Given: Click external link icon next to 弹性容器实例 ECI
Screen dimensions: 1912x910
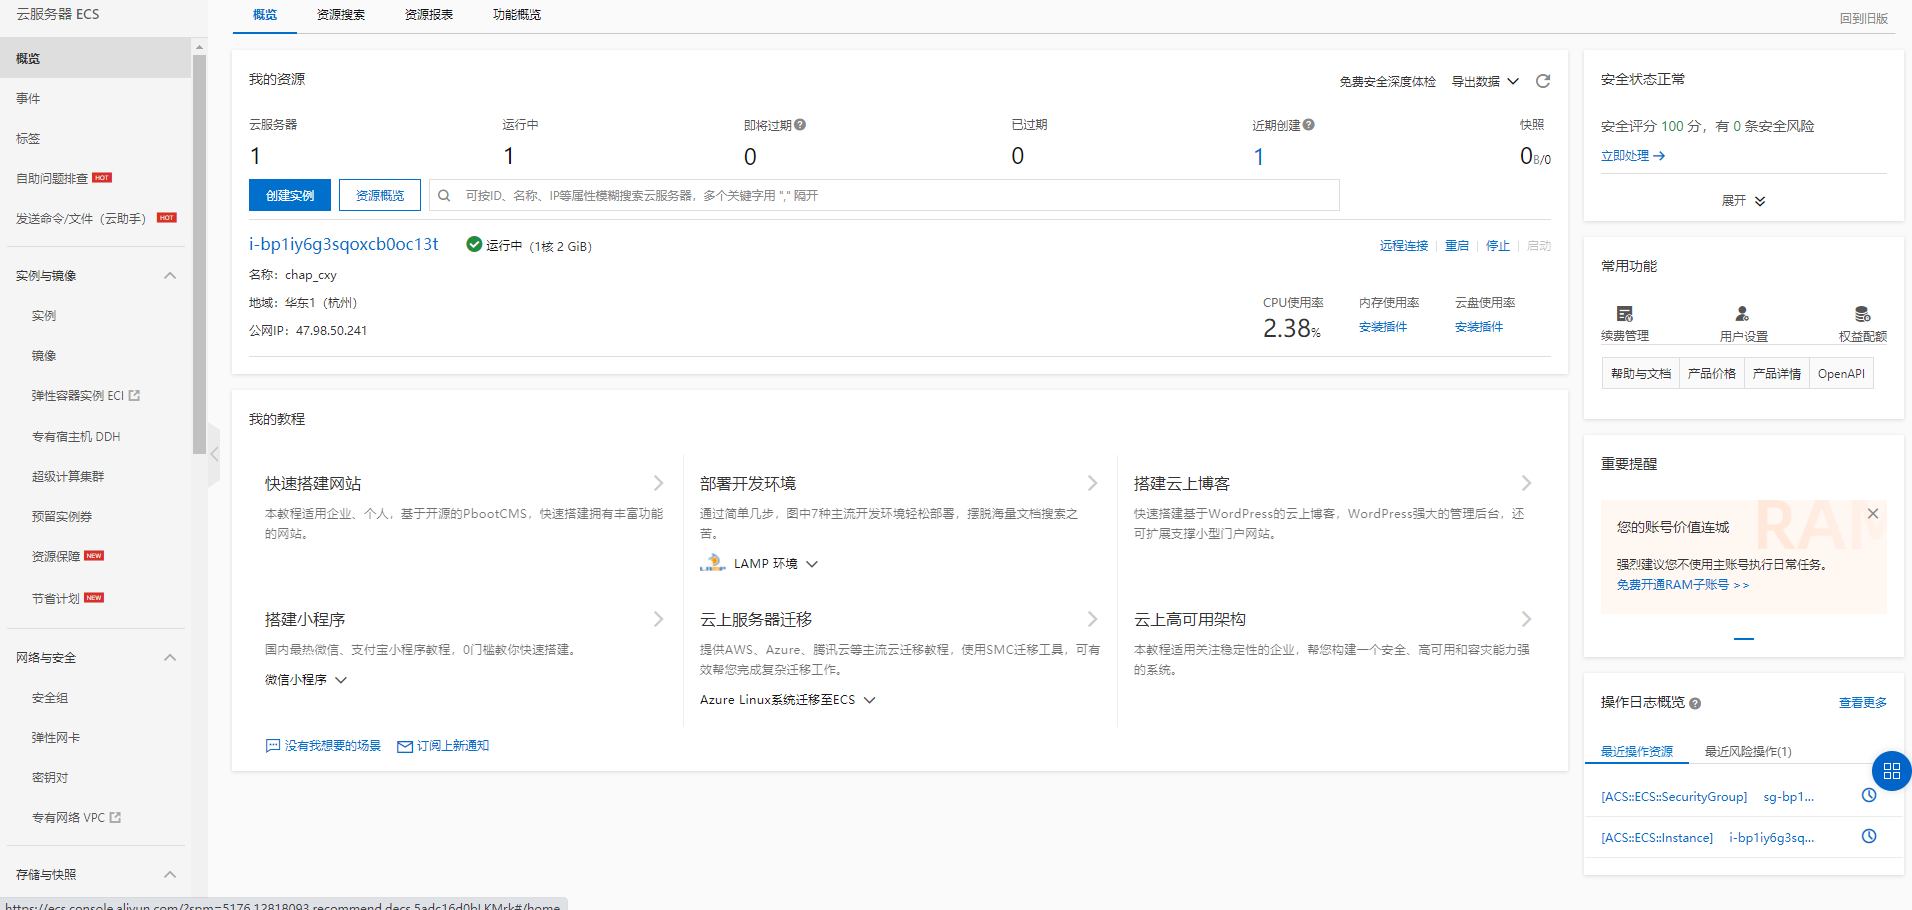Looking at the screenshot, I should tap(134, 396).
